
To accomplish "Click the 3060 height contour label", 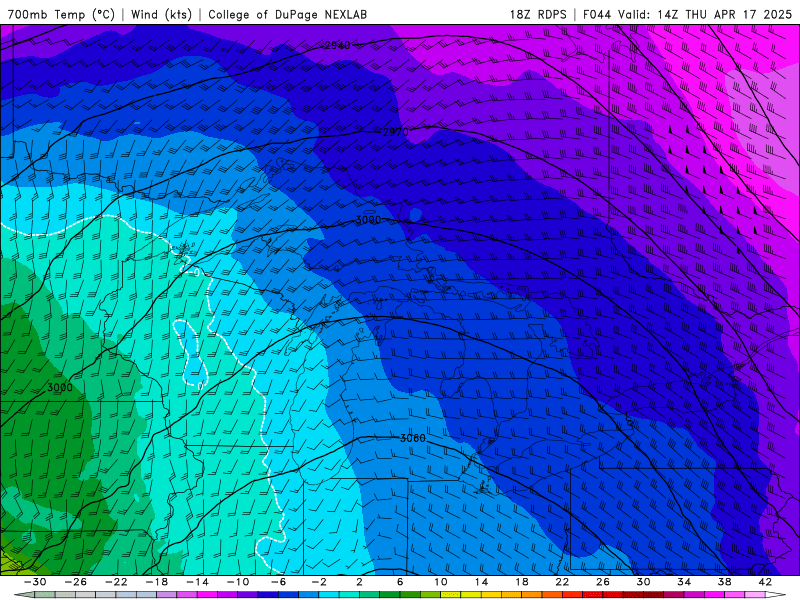I will pos(412,438).
